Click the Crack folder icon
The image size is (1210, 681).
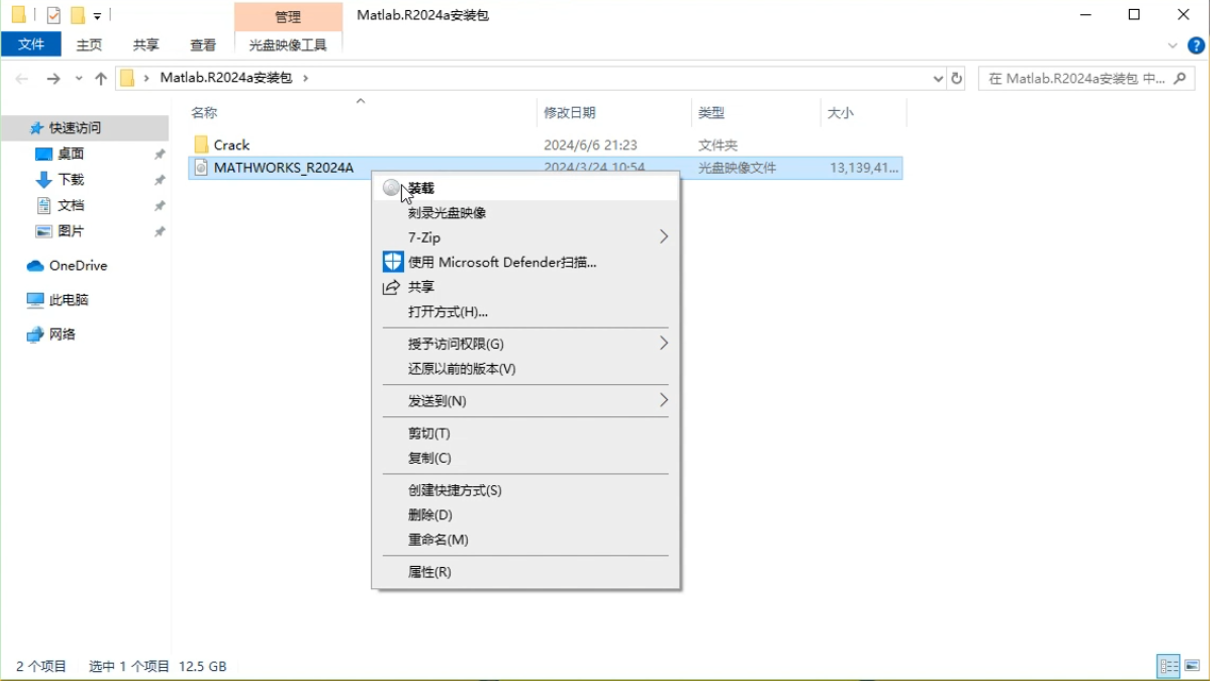[201, 145]
